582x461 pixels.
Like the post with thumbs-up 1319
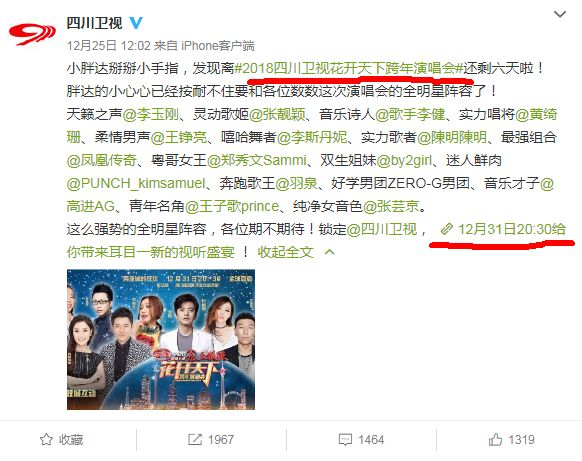click(x=495, y=439)
